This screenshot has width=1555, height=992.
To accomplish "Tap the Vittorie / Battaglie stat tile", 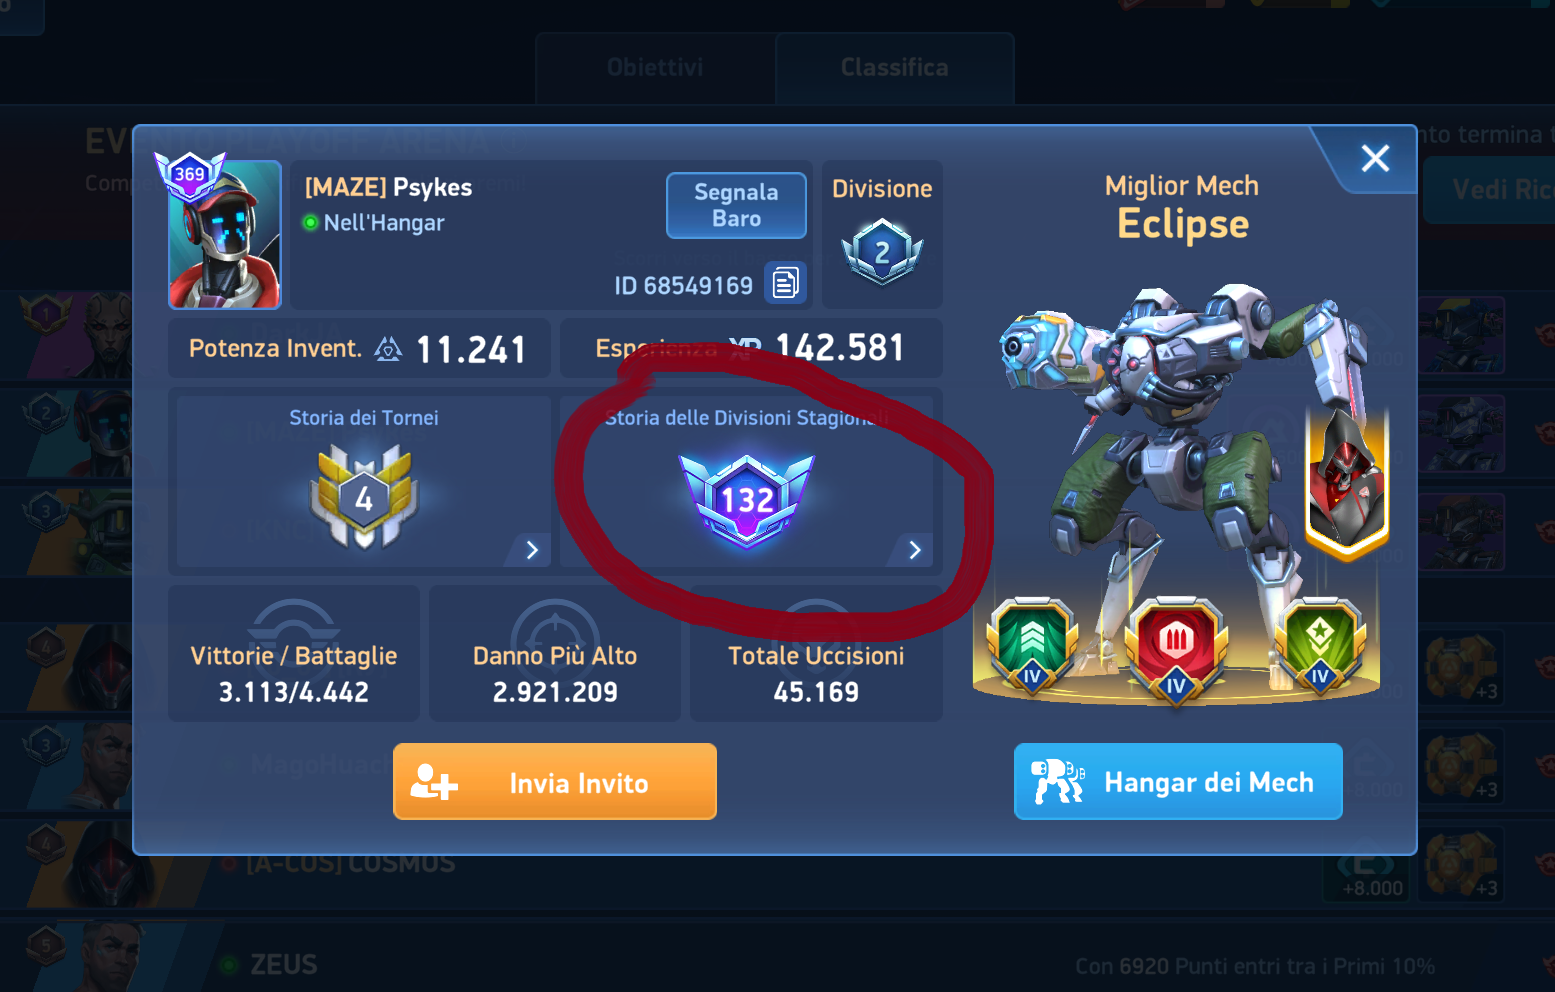I will pos(294,654).
